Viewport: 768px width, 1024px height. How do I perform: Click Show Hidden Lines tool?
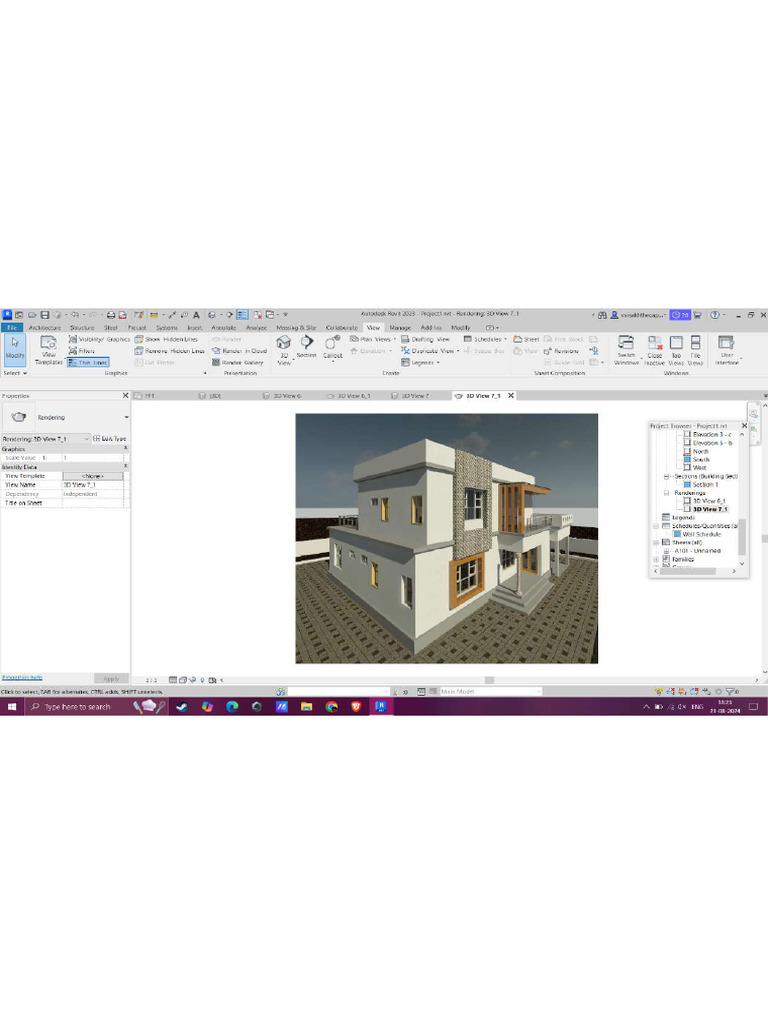pos(167,340)
